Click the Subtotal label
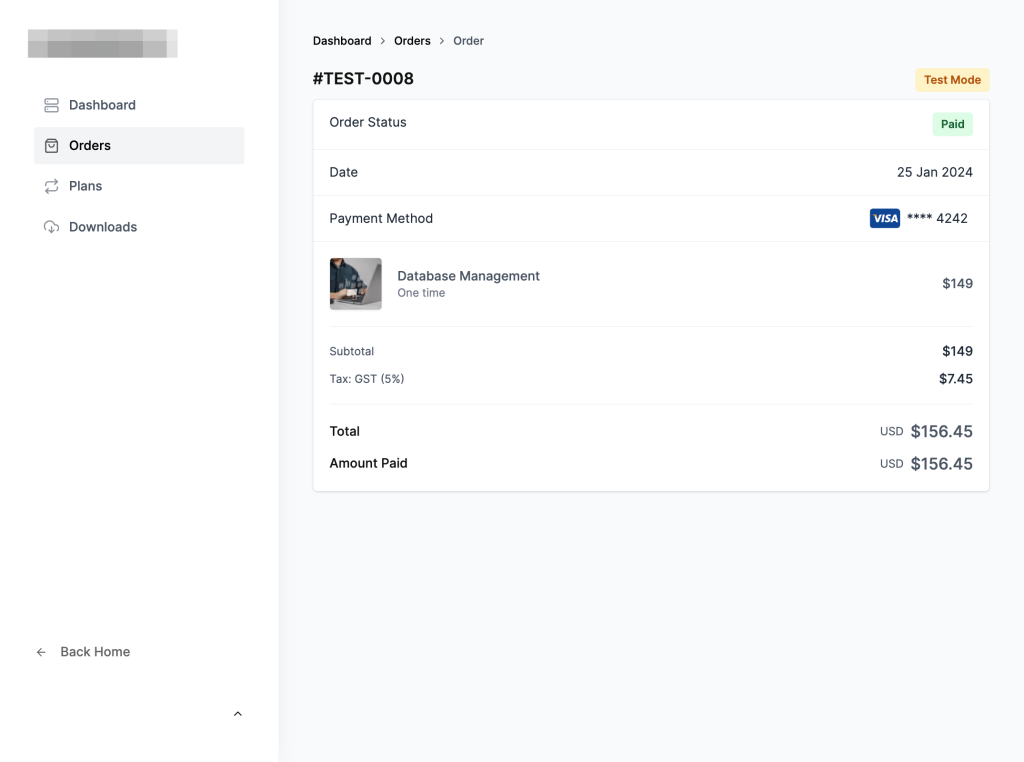 pos(351,351)
